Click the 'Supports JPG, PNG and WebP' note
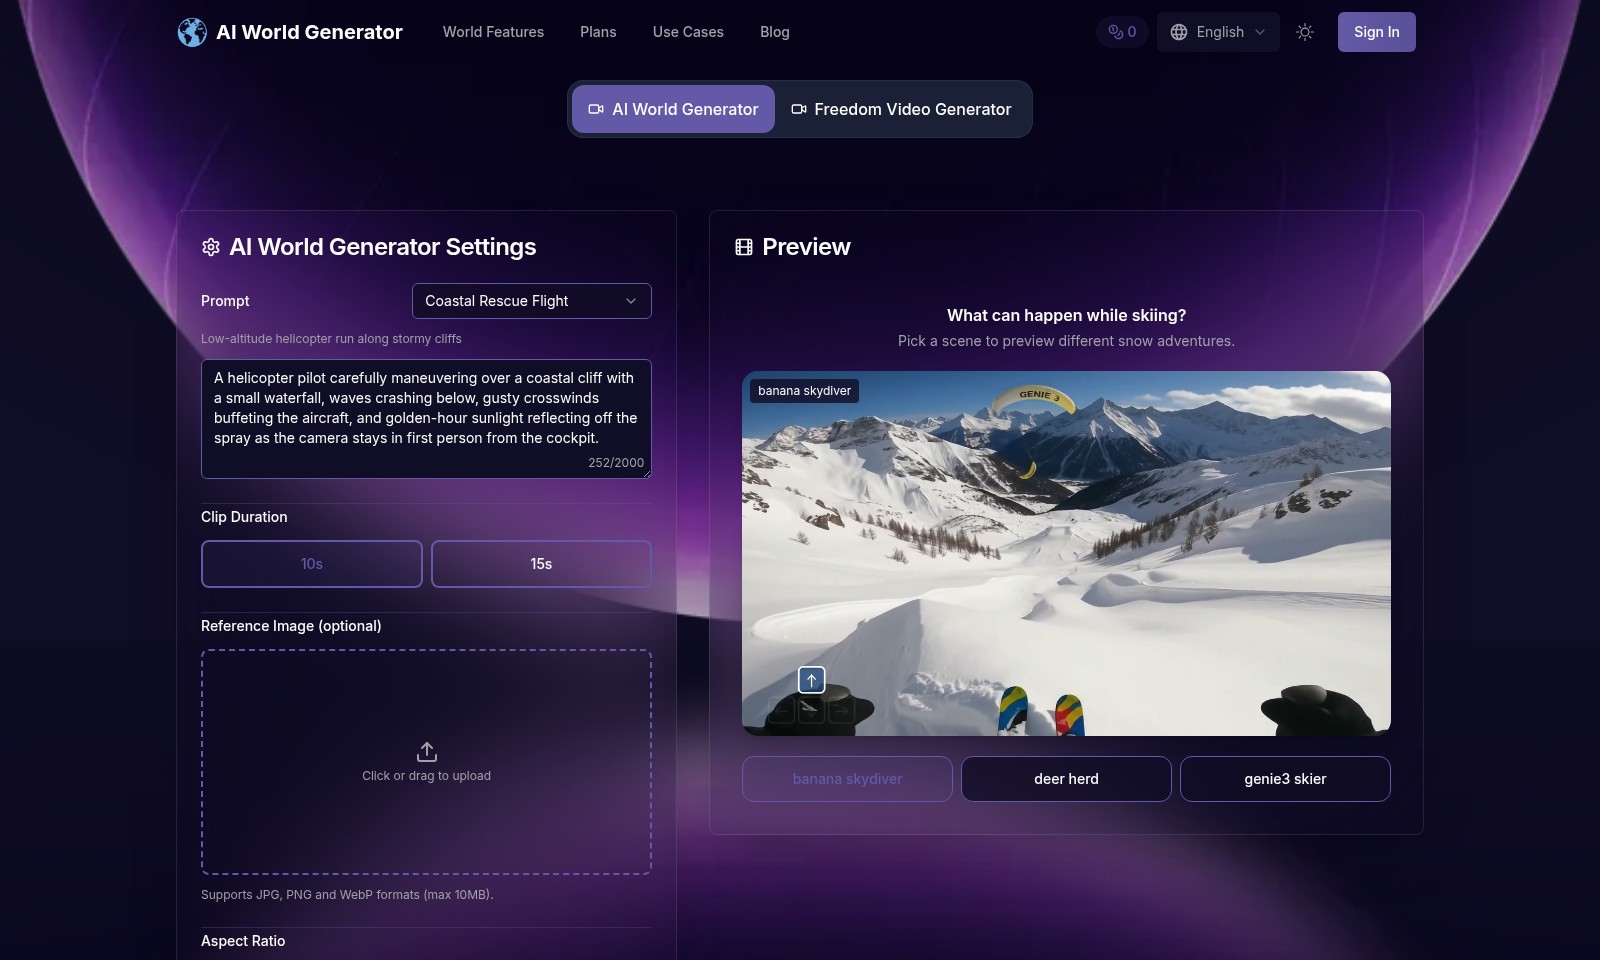1600x960 pixels. pyautogui.click(x=347, y=895)
